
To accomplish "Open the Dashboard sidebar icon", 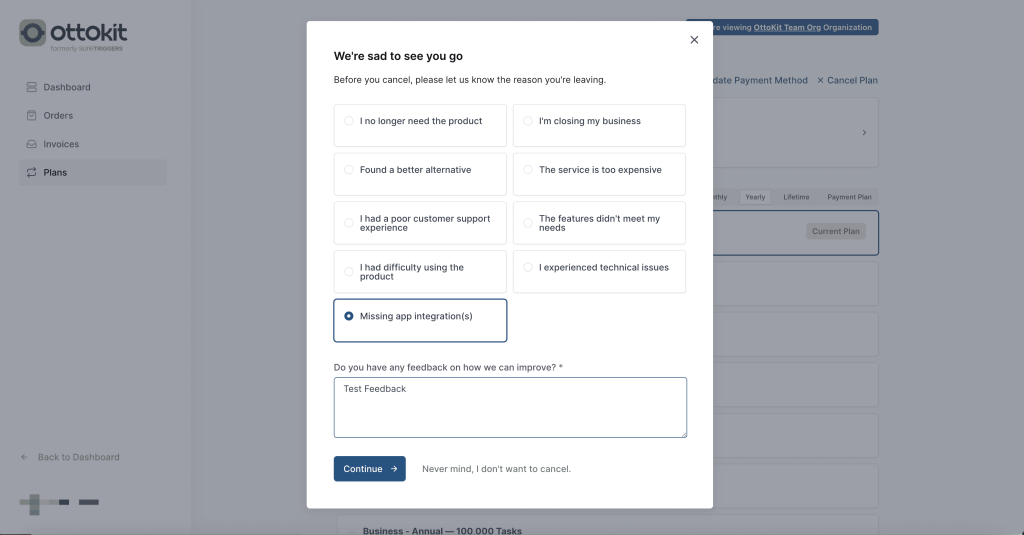I will pos(32,87).
